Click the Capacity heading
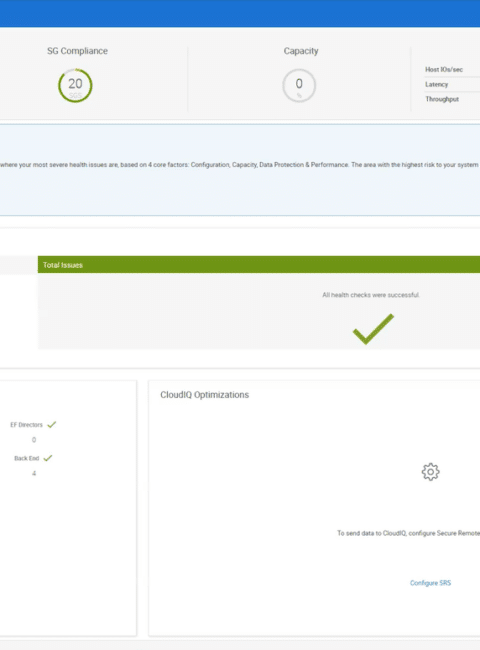Viewport: 480px width, 650px height. point(301,51)
